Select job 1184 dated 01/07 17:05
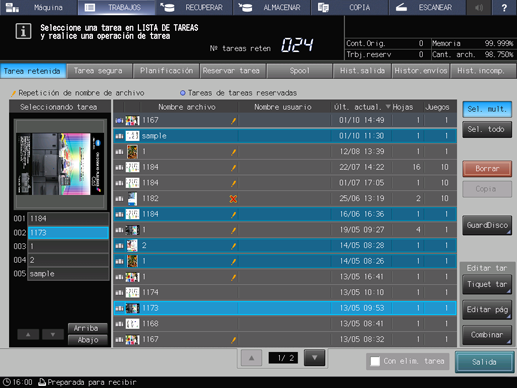The image size is (517, 388). (285, 183)
